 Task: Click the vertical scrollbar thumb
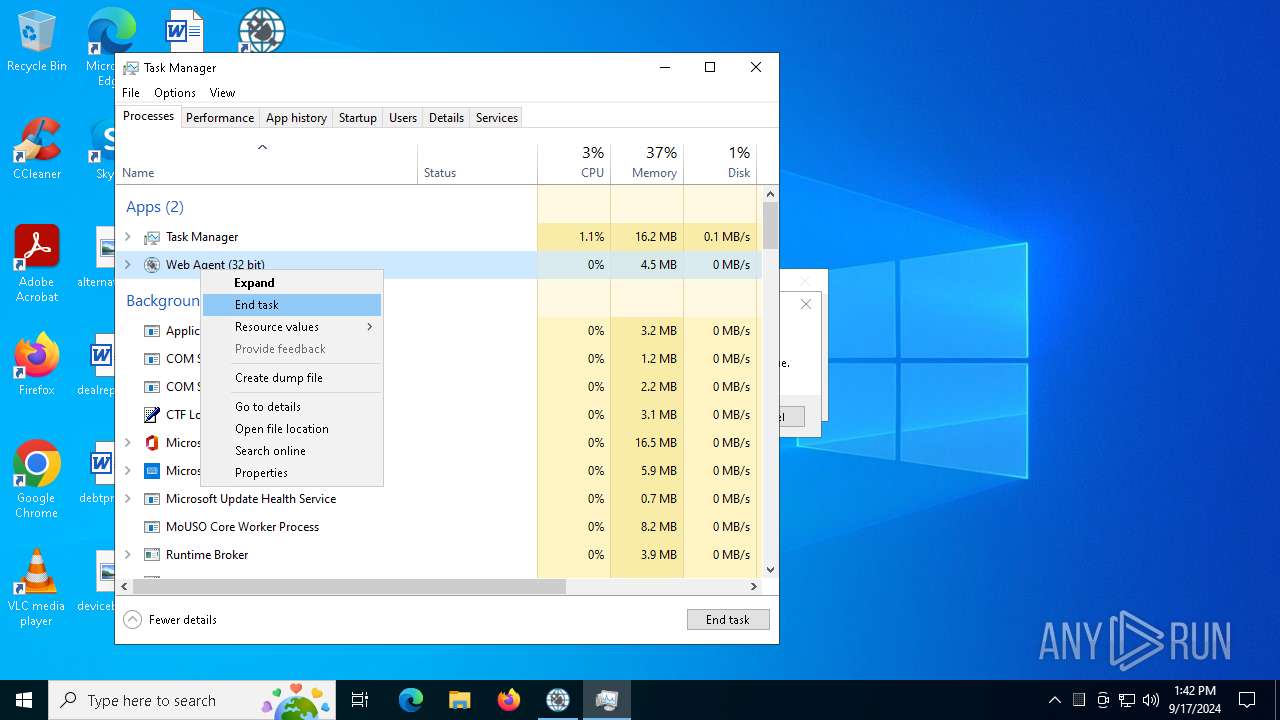click(x=770, y=225)
